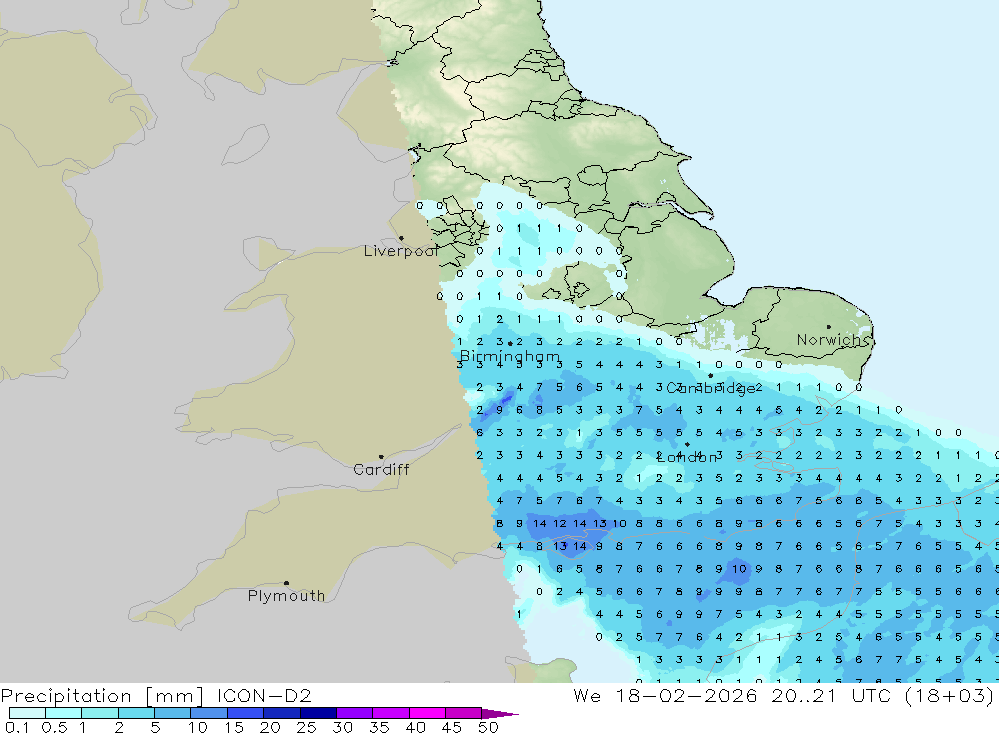Click the dot marking Norwich
Viewport: 1000px width, 733px height.
[x=828, y=327]
